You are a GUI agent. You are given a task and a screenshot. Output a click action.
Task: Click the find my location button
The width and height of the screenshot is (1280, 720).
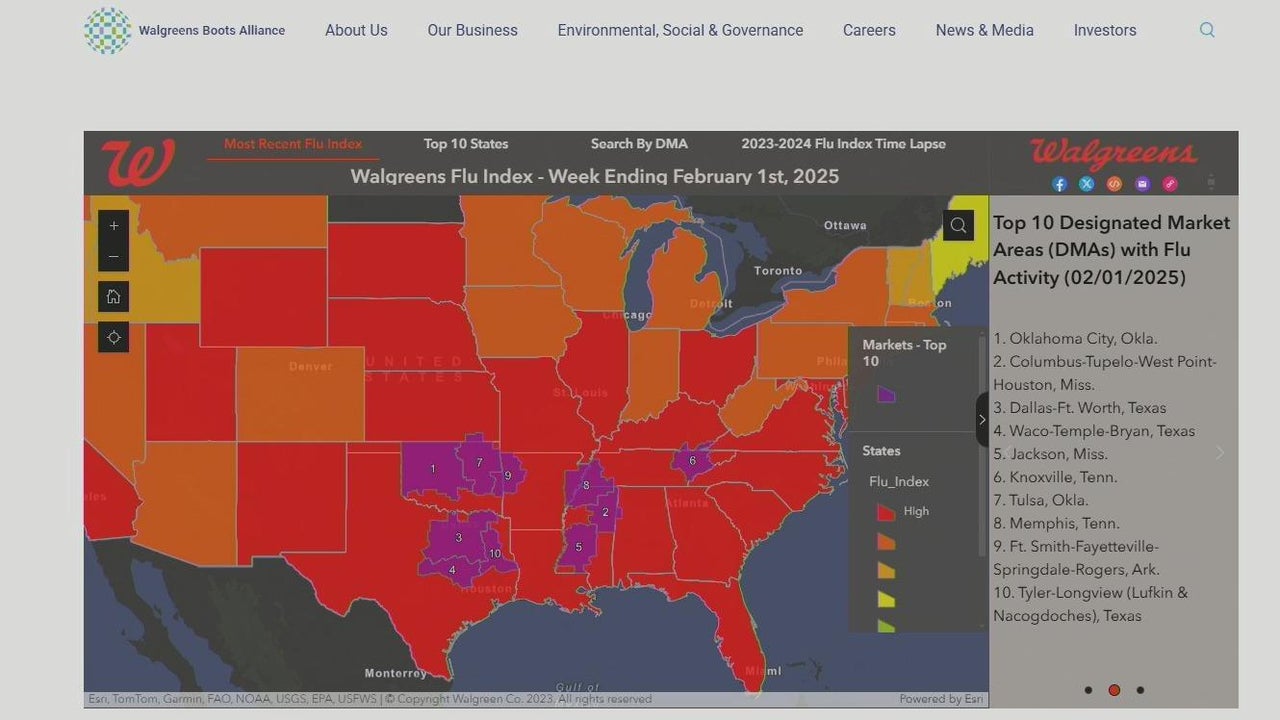[114, 337]
